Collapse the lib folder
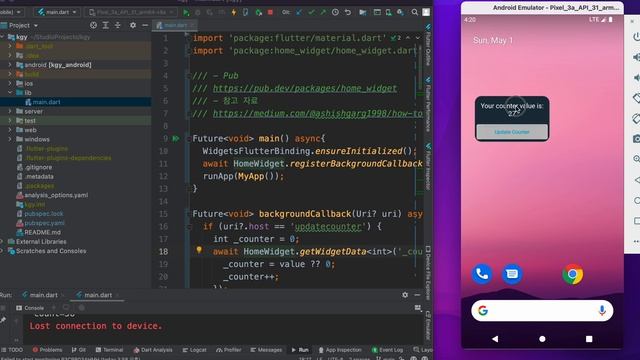 click(10, 93)
